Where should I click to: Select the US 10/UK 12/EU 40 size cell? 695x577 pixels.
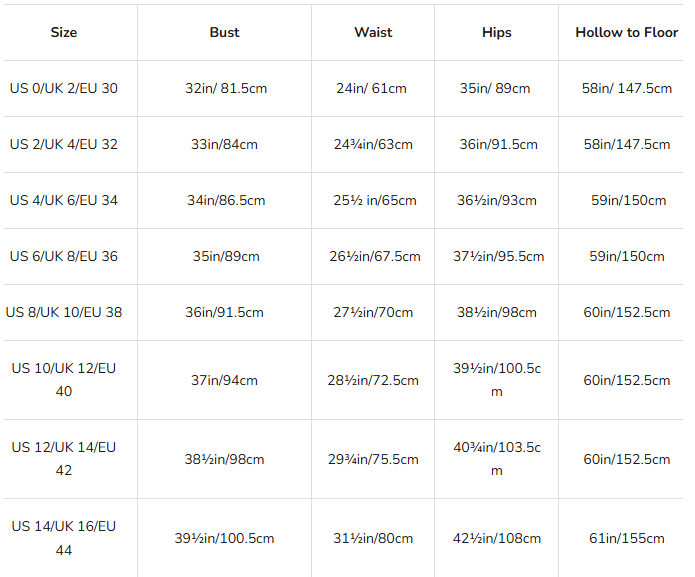pos(64,380)
